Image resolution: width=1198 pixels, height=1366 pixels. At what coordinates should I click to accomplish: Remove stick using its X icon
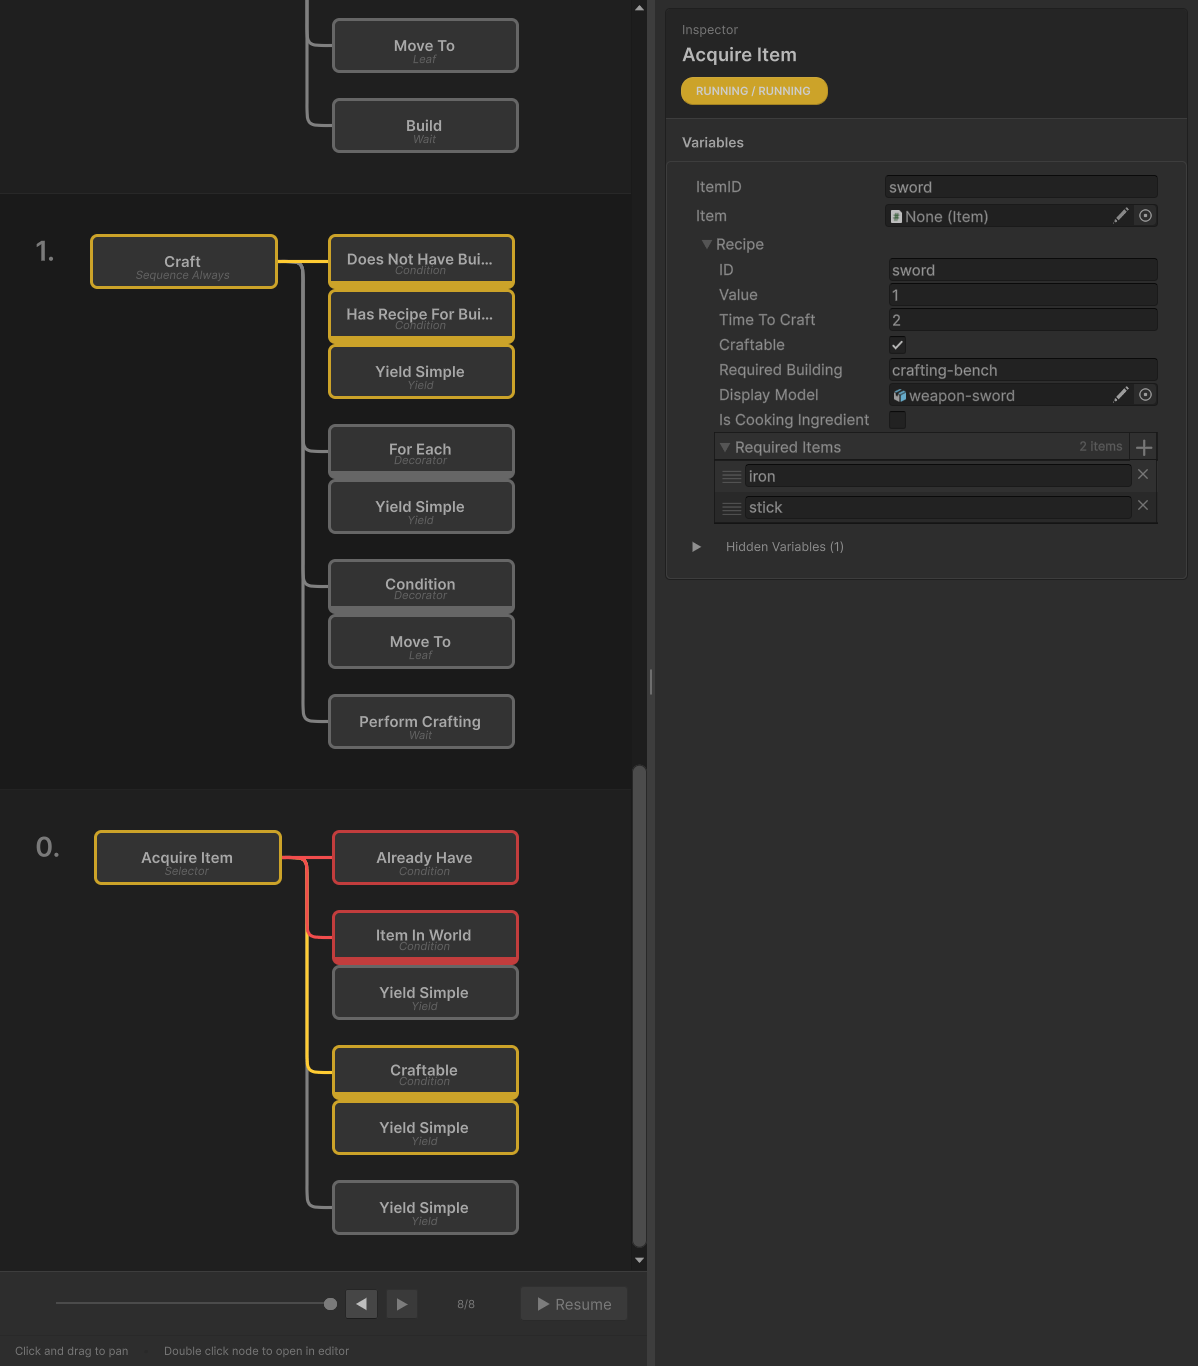pyautogui.click(x=1143, y=505)
